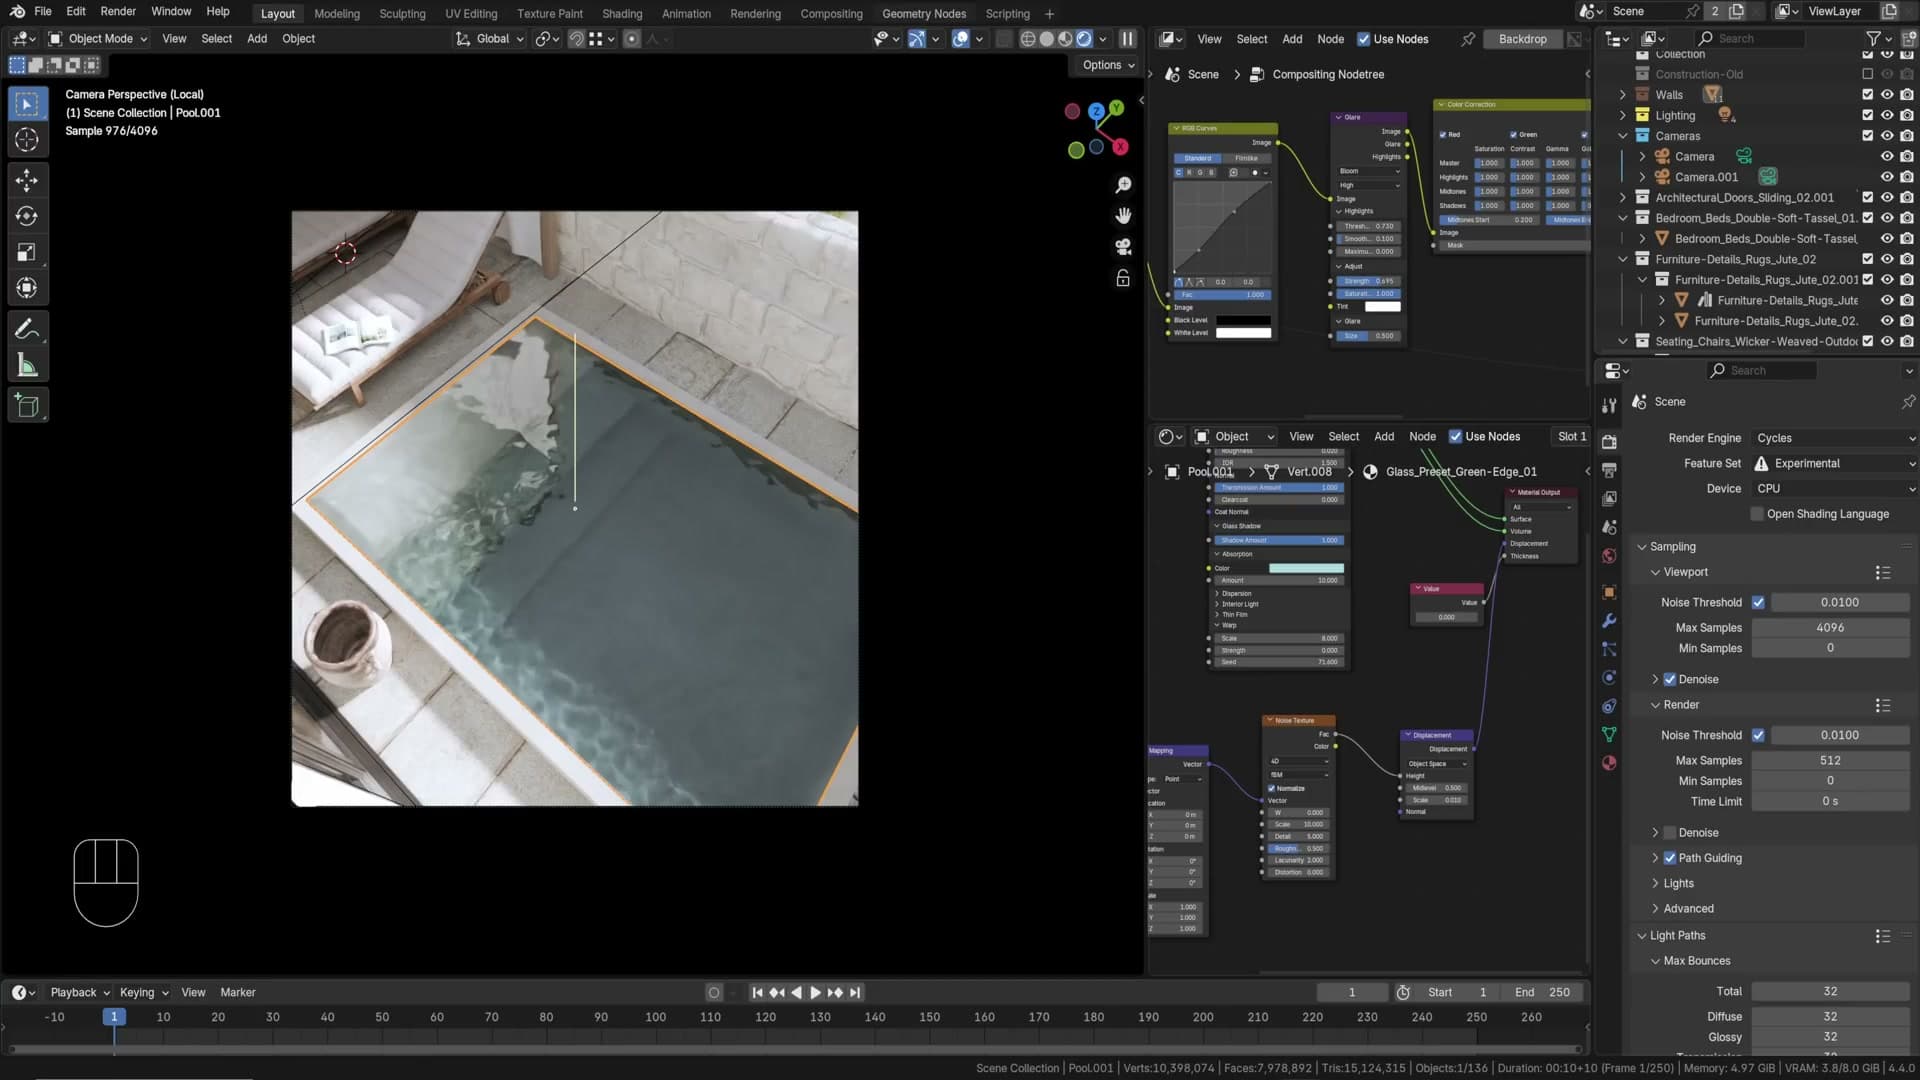Image resolution: width=1920 pixels, height=1080 pixels.
Task: Switch to the Shading workspace tab
Action: (x=622, y=13)
